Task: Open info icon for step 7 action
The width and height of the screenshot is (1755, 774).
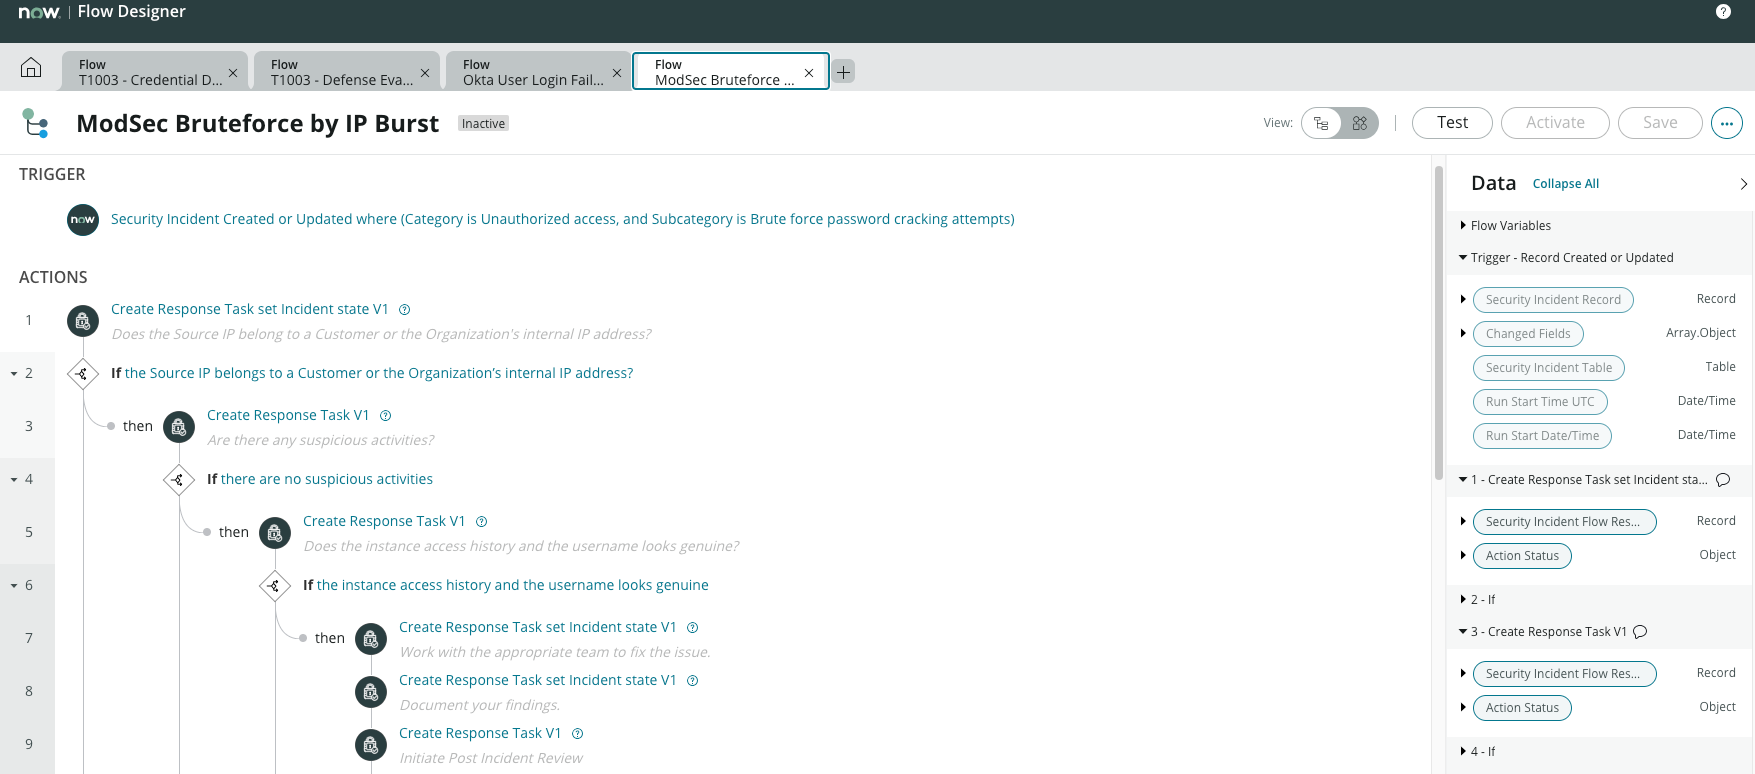Action: coord(693,628)
